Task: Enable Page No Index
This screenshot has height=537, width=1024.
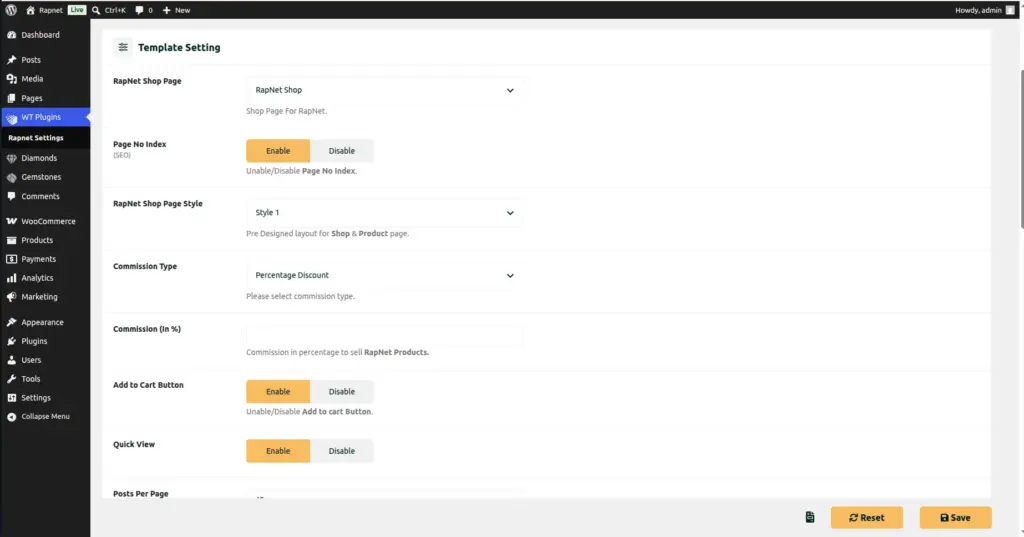Action: click(x=278, y=151)
